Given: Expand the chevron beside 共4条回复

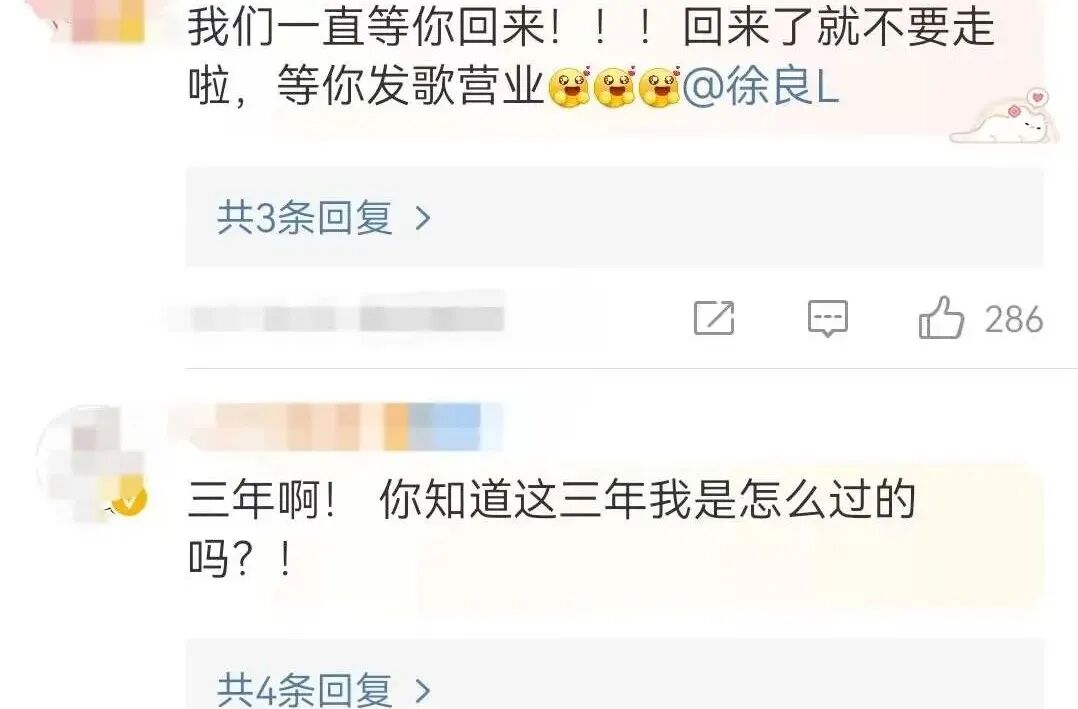Looking at the screenshot, I should (423, 690).
